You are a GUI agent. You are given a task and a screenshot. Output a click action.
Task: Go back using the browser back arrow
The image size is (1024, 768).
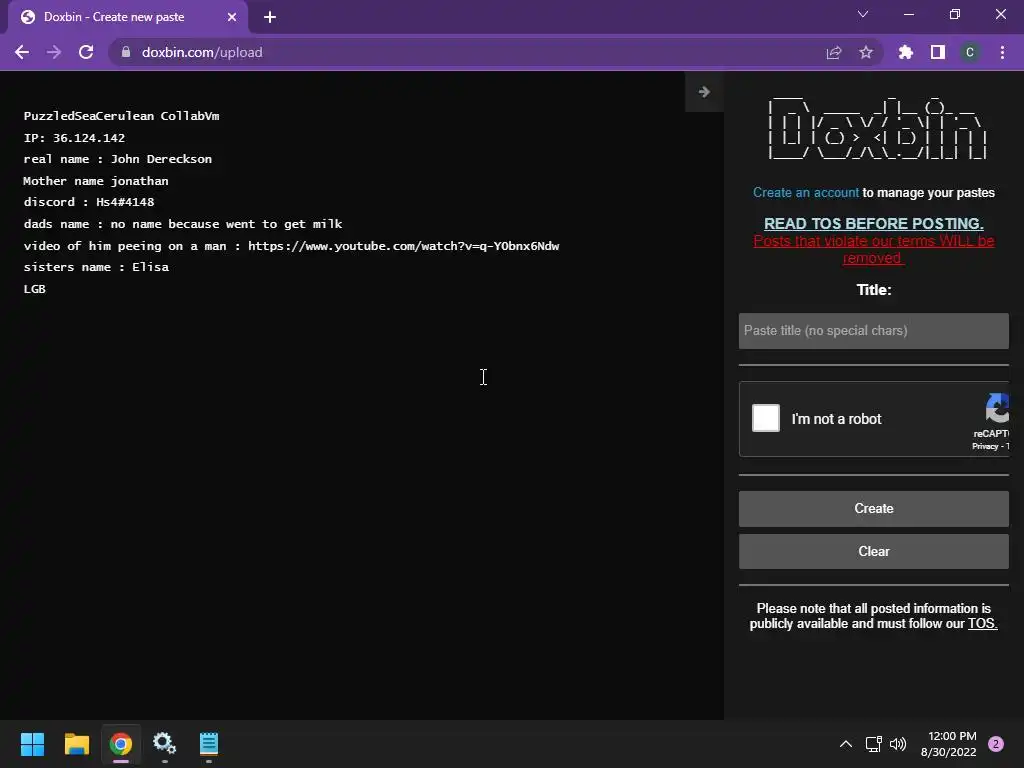22,52
